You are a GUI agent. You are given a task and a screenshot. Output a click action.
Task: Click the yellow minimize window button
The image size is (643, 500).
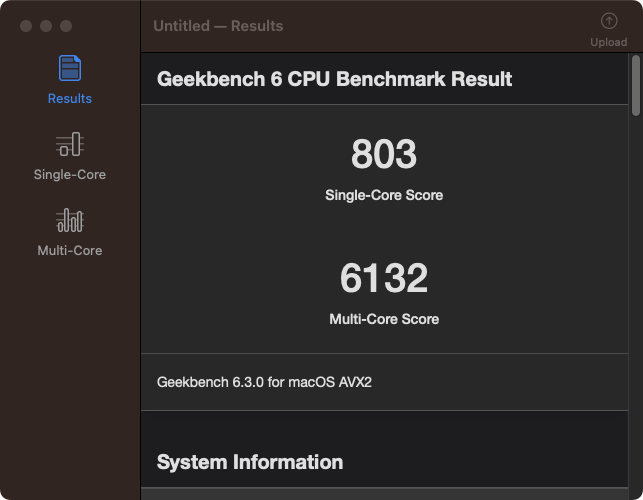pyautogui.click(x=46, y=26)
